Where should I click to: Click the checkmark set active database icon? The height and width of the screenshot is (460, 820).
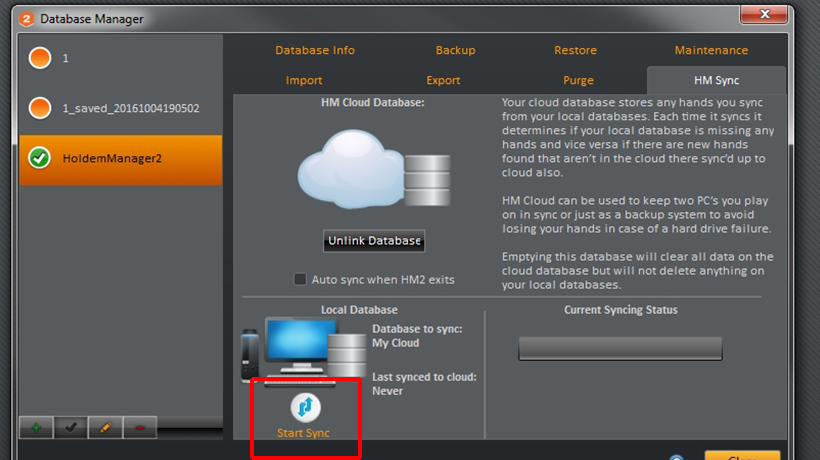71,428
